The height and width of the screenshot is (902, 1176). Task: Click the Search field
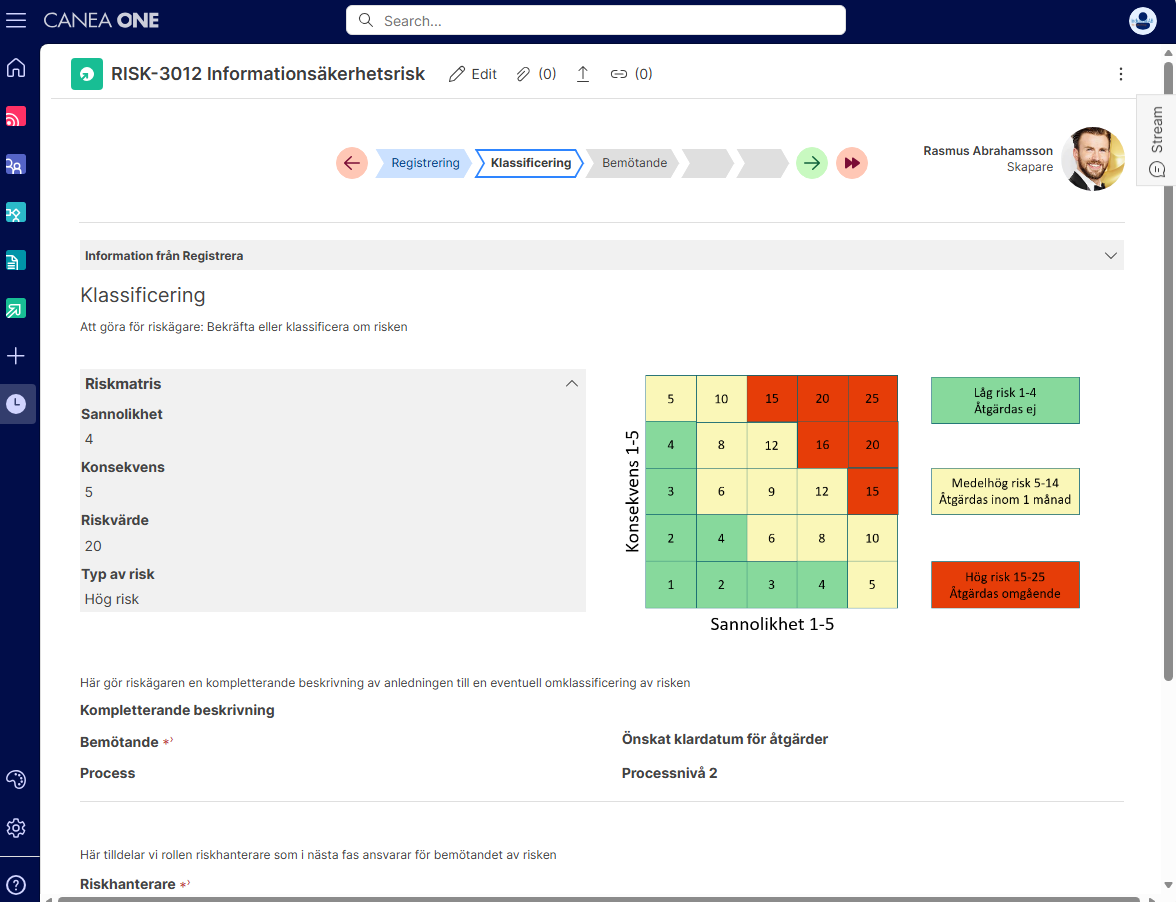pos(596,20)
